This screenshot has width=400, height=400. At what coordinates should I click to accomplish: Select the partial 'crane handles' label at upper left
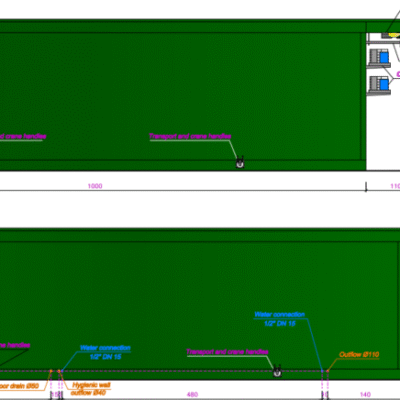click(23, 136)
